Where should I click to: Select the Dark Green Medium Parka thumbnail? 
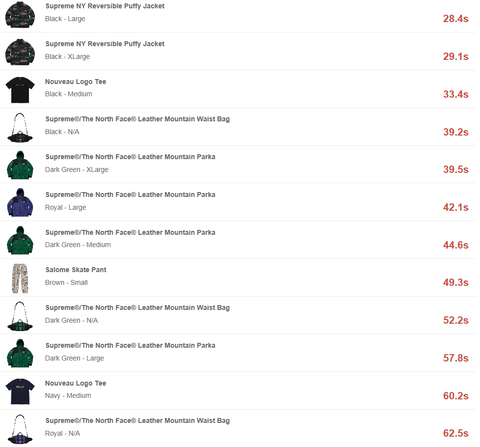[x=20, y=241]
